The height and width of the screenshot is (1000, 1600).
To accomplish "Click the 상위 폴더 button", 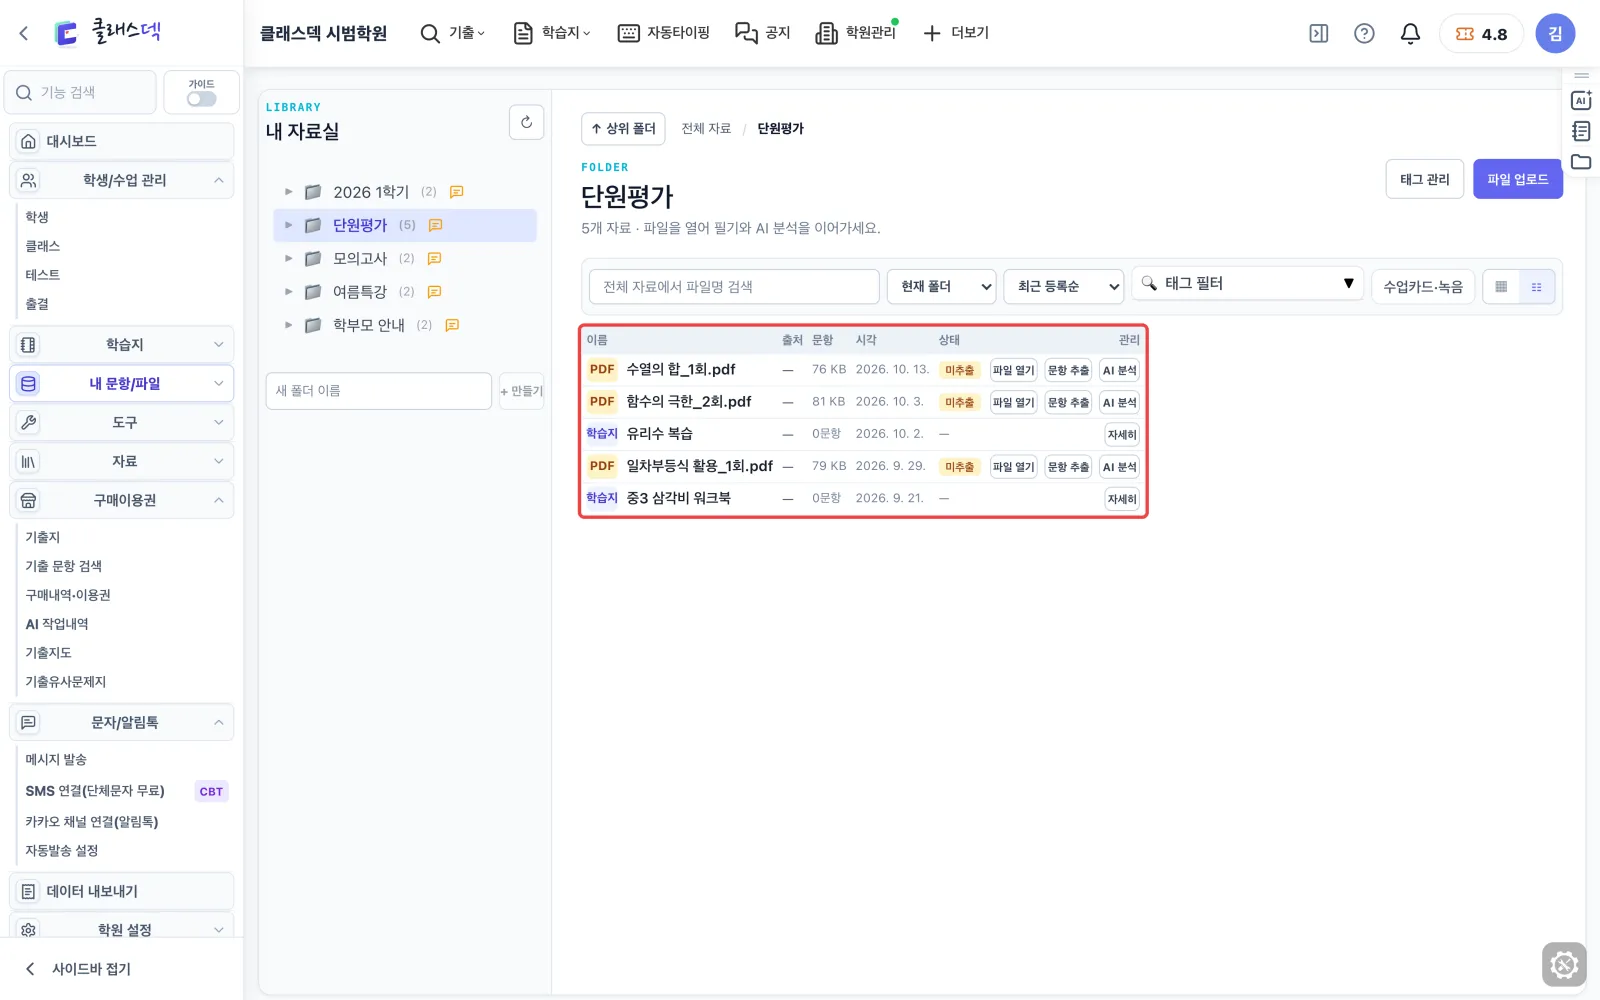I will (x=623, y=129).
